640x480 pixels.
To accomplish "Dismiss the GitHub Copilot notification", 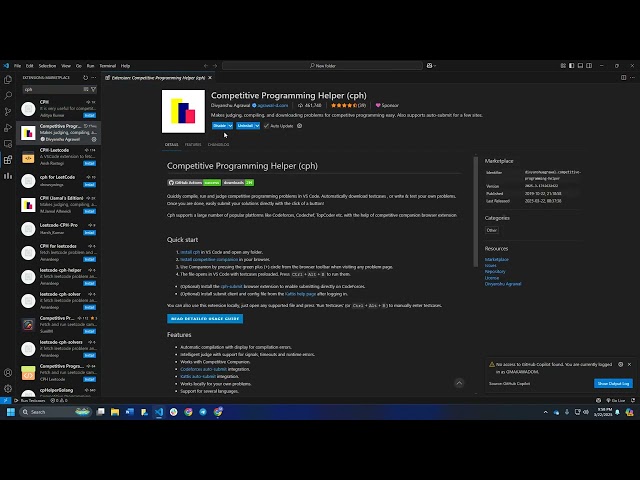I will click(x=629, y=364).
